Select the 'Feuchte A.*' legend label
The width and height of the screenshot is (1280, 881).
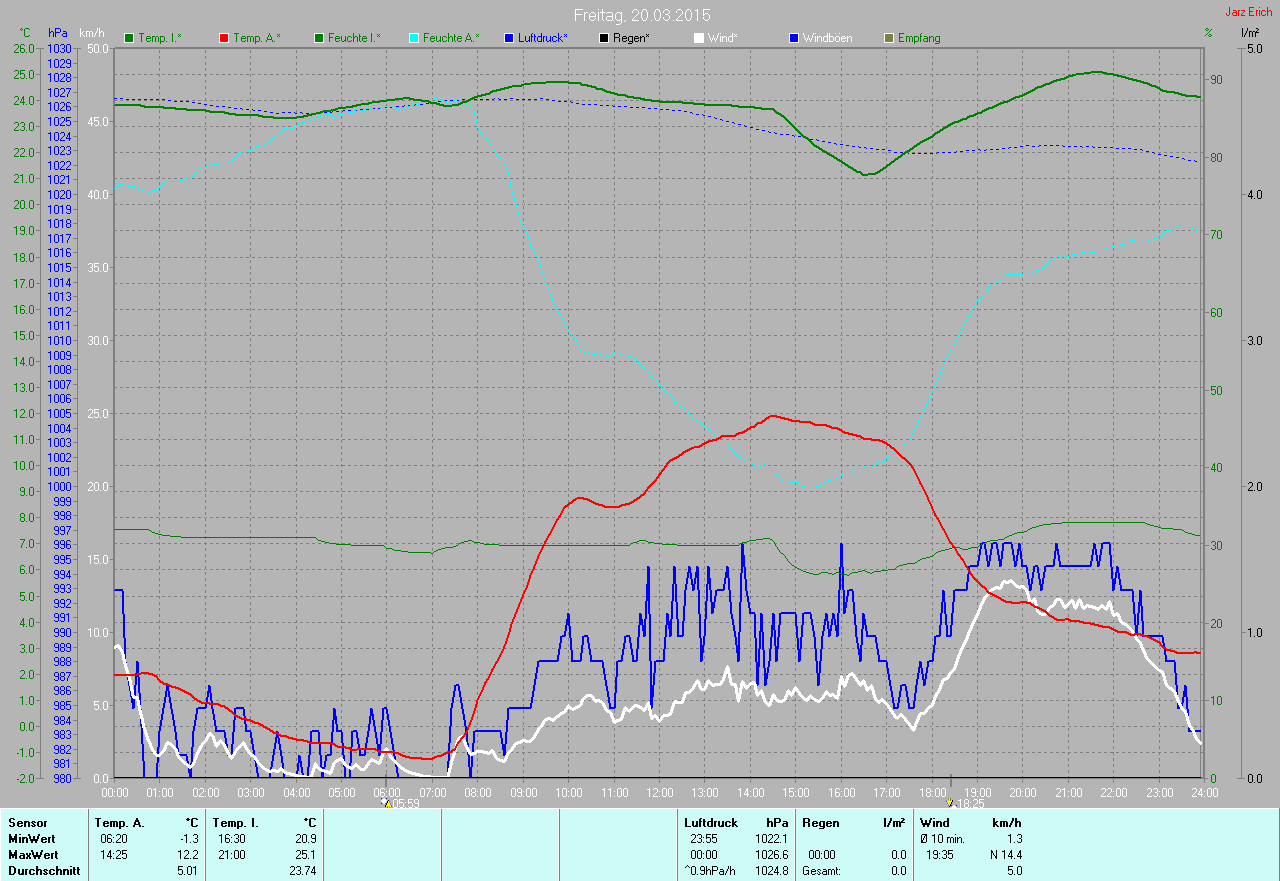pos(451,38)
